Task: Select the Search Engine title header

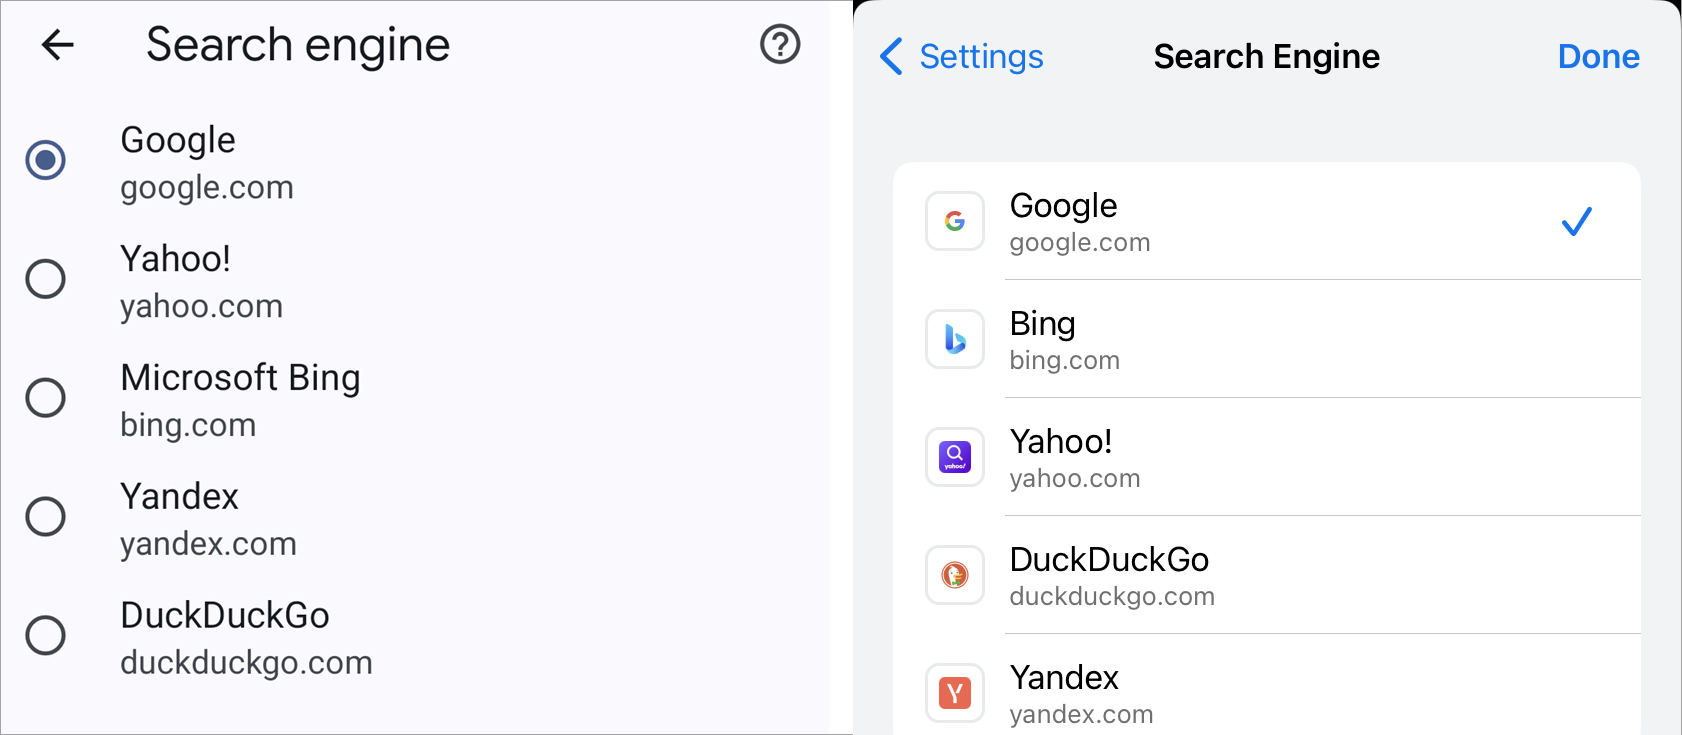Action: 1266,57
